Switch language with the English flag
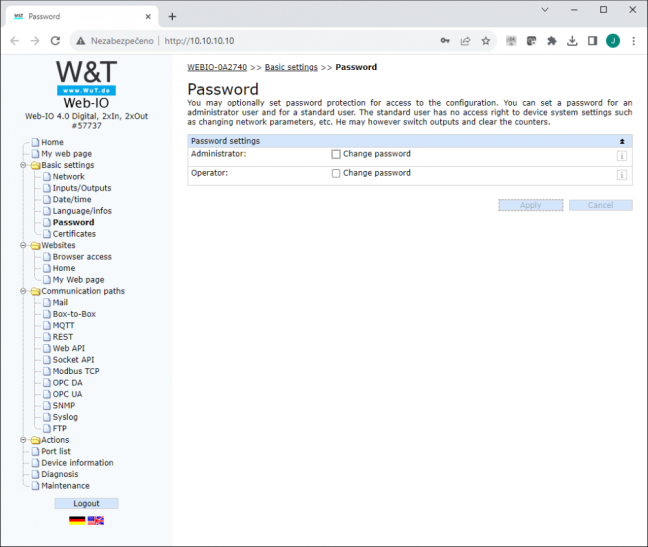Screen dimensions: 648x547 [x=96, y=521]
